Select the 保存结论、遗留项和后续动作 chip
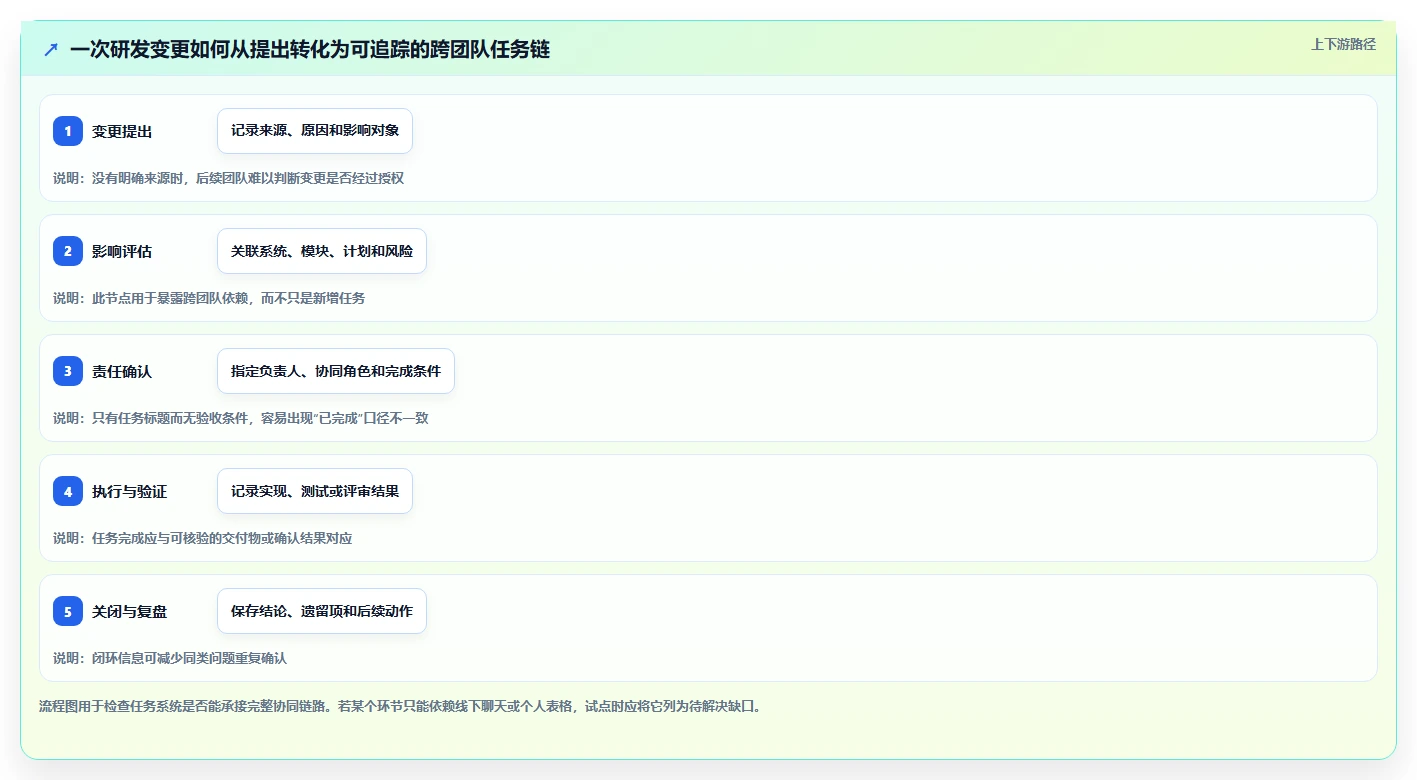1417x780 pixels. click(x=322, y=611)
